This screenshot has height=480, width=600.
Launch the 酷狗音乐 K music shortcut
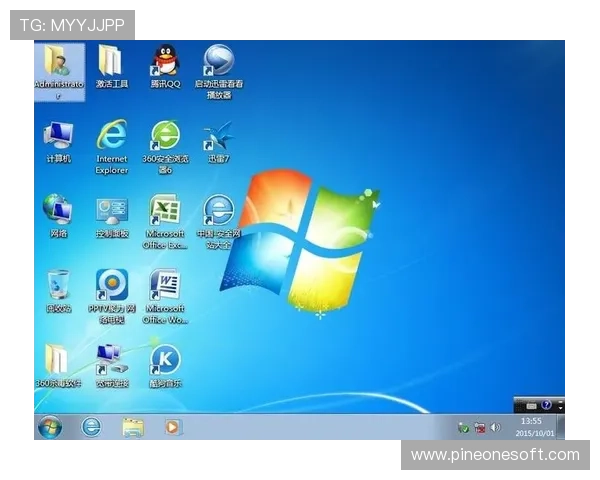tap(165, 366)
